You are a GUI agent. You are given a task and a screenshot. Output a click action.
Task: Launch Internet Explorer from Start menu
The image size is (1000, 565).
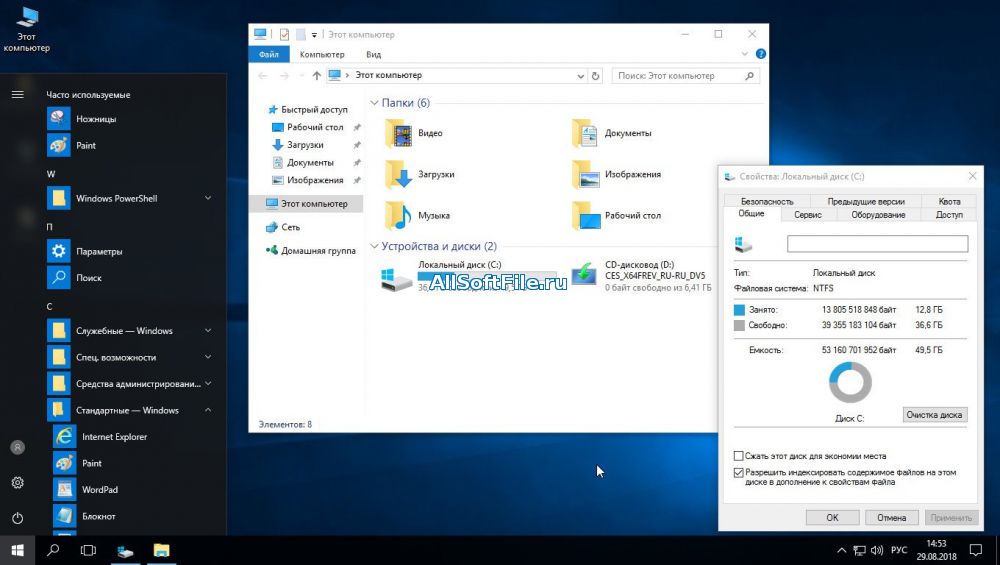[65, 437]
